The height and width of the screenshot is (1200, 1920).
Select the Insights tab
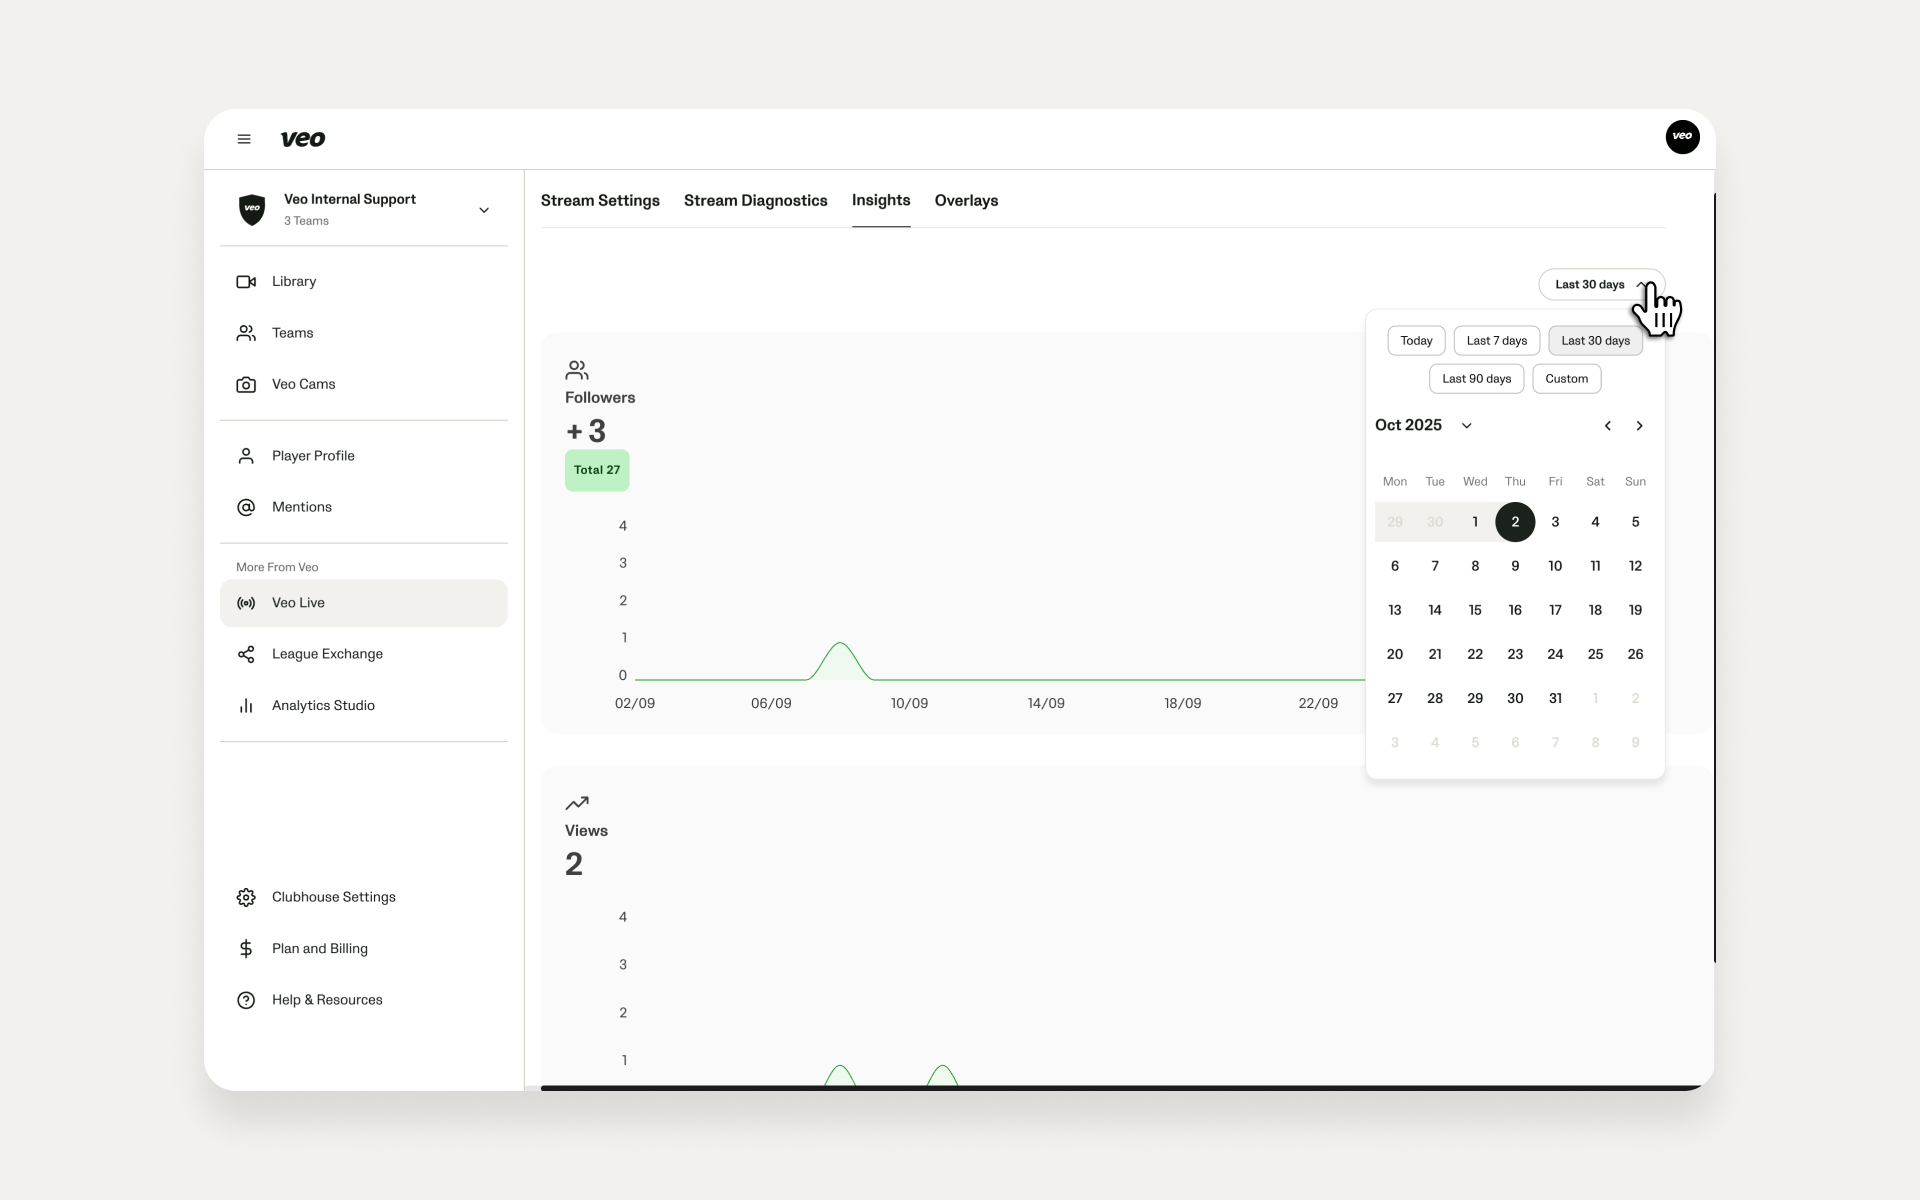pos(881,200)
